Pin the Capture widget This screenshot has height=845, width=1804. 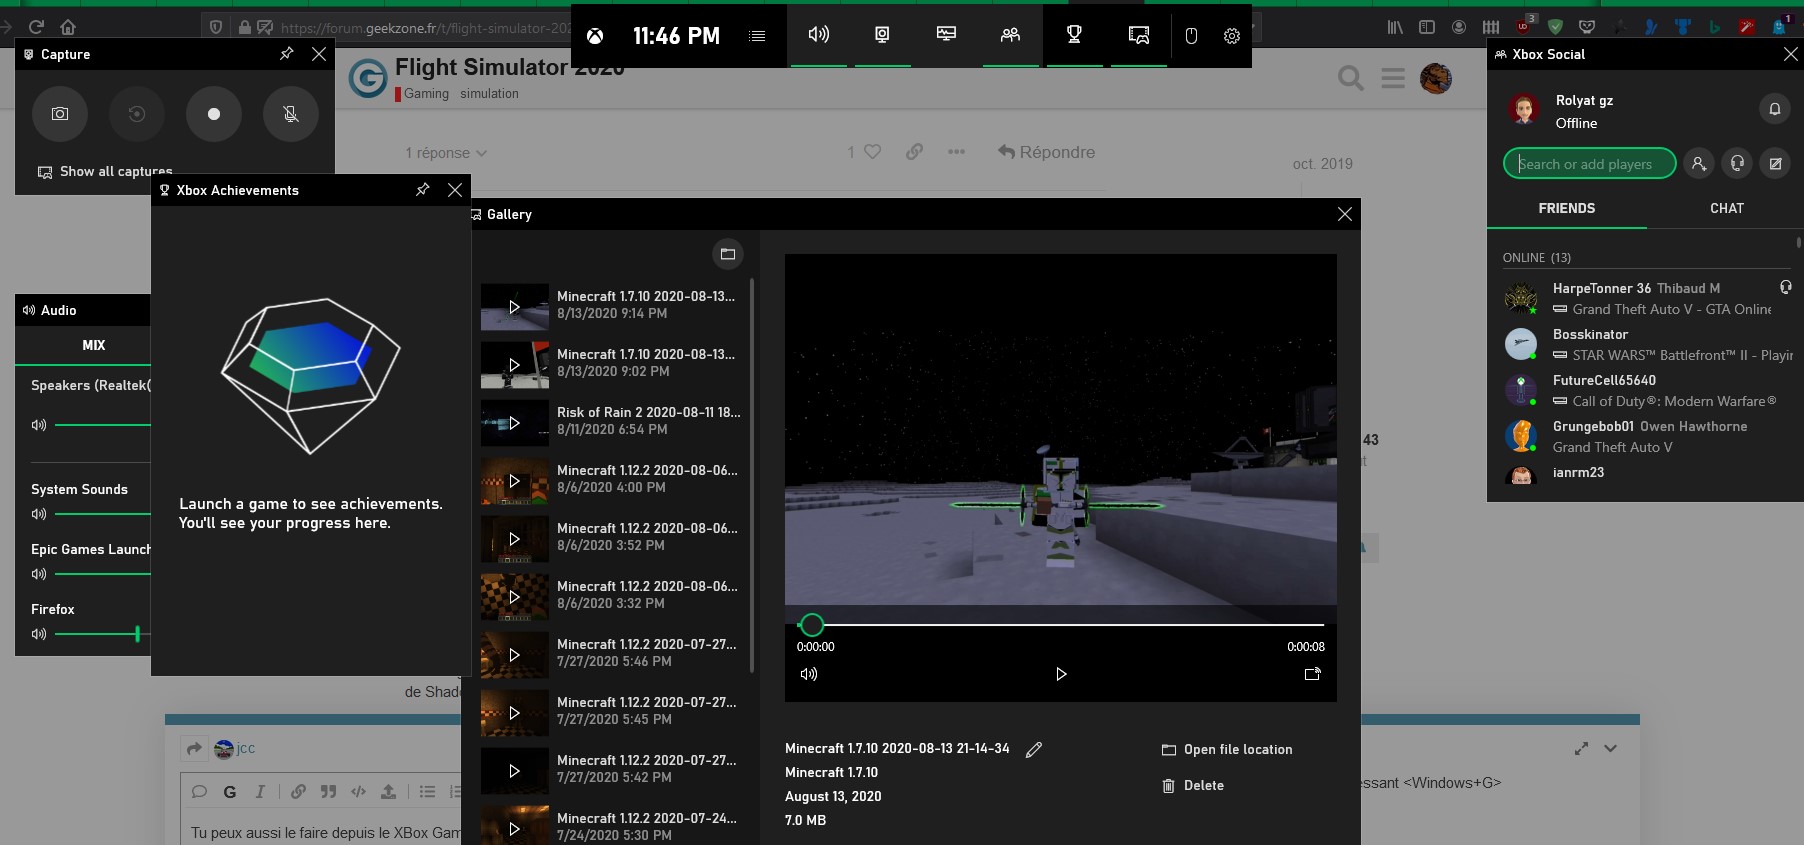[x=287, y=54]
